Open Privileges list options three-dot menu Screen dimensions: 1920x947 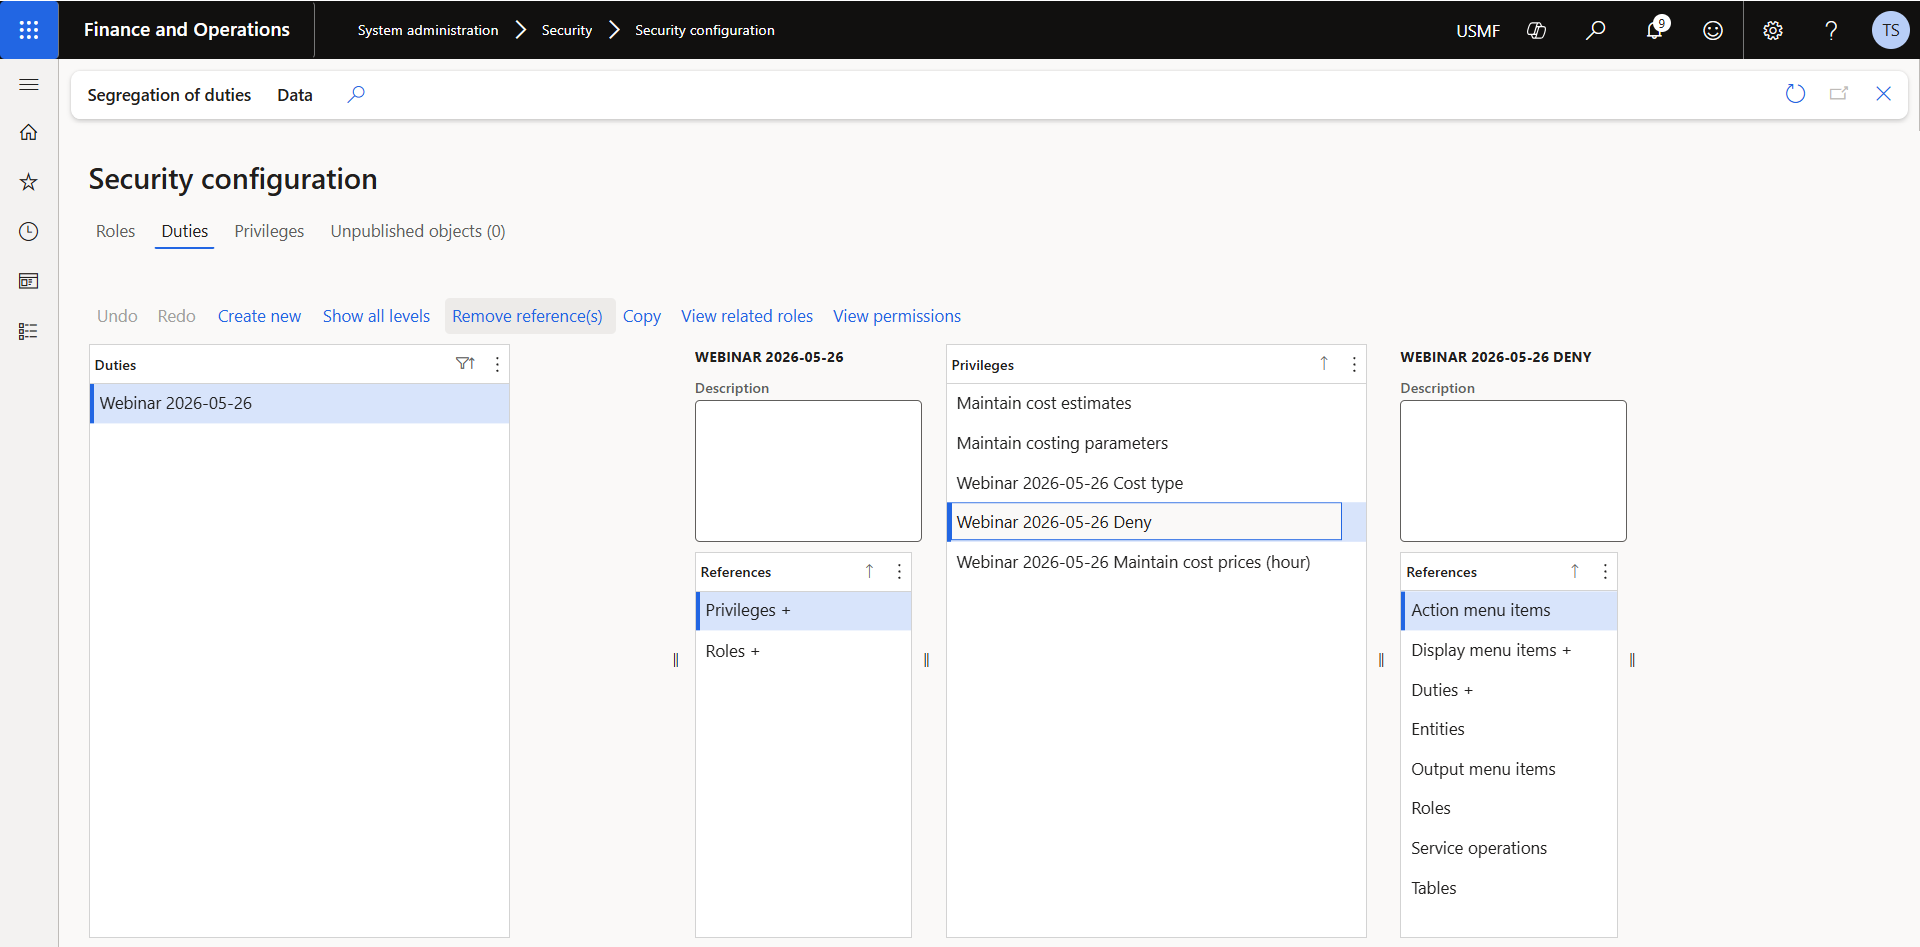click(1354, 364)
